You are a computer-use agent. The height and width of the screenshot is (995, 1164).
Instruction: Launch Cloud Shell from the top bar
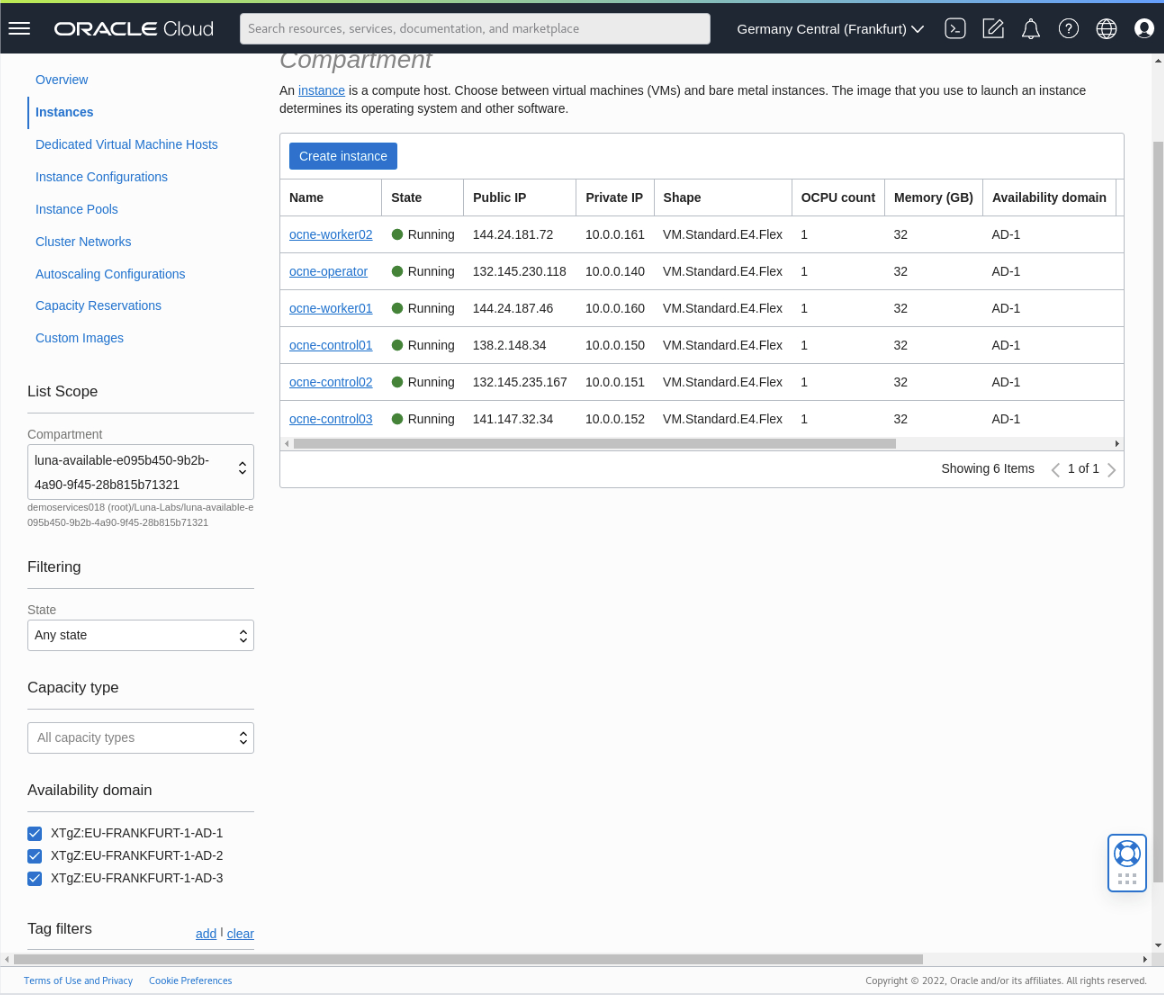click(955, 28)
